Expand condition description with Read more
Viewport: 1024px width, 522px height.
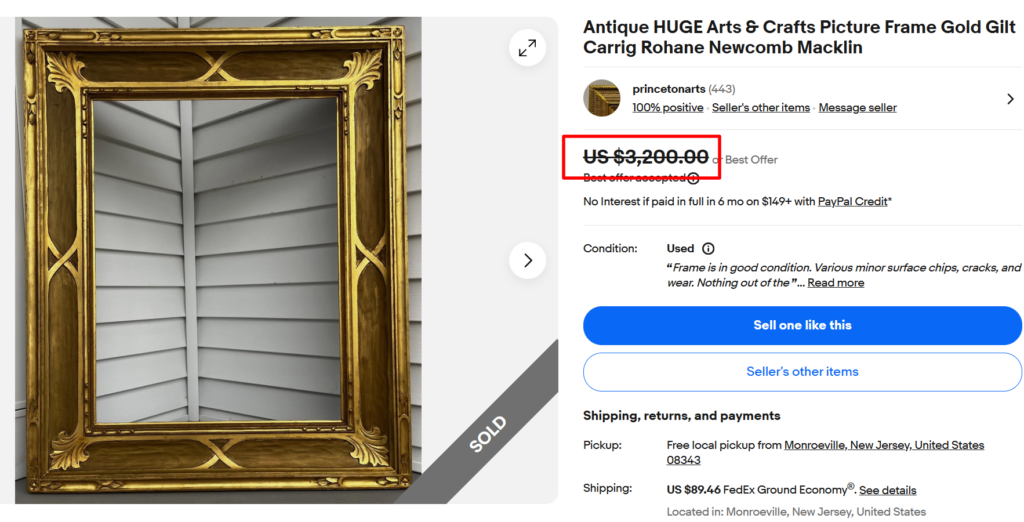pos(835,283)
